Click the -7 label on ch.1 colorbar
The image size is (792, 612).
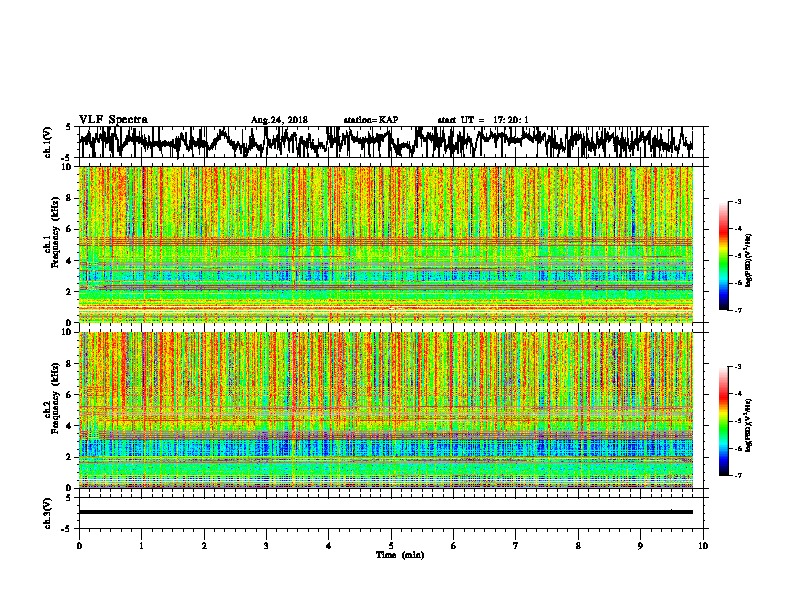pyautogui.click(x=737, y=310)
